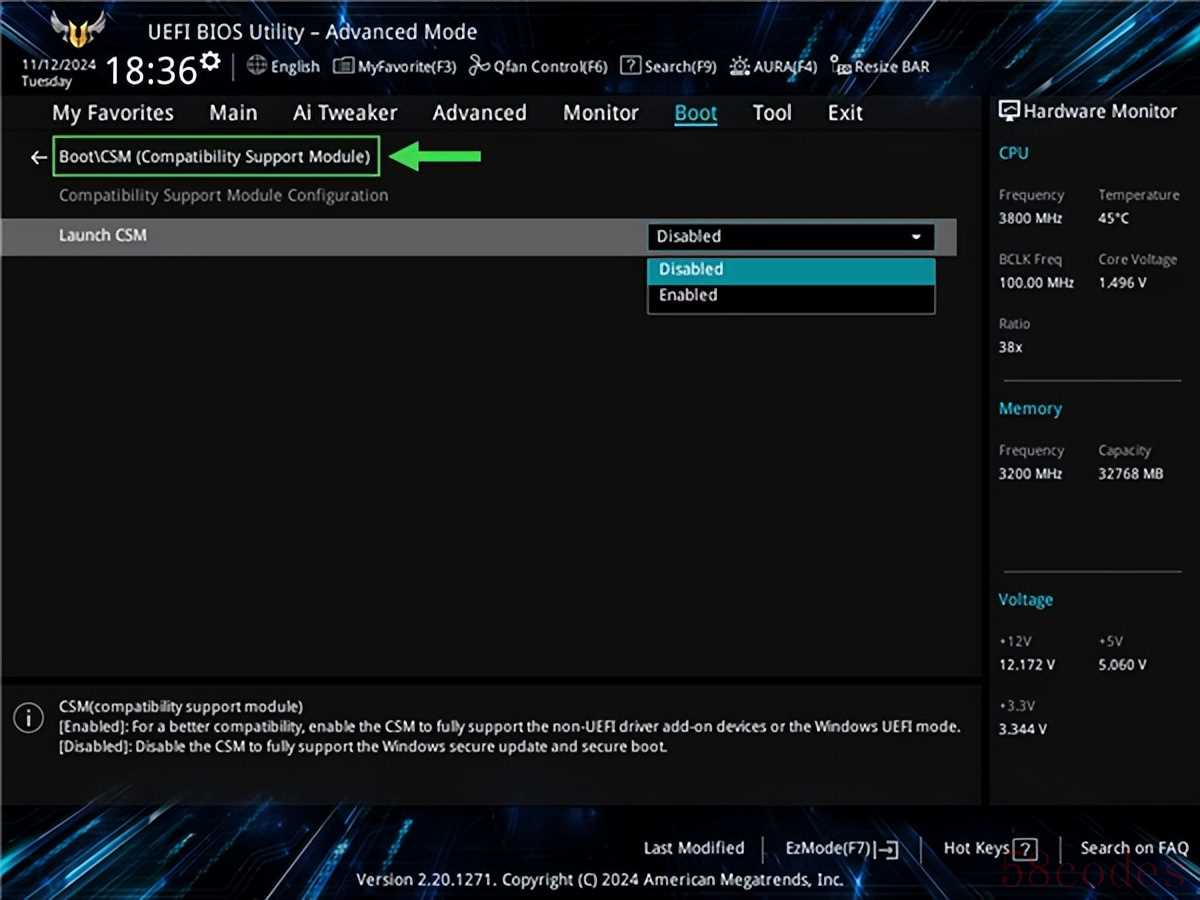Open the Tool tab
The height and width of the screenshot is (900, 1200).
coord(772,113)
